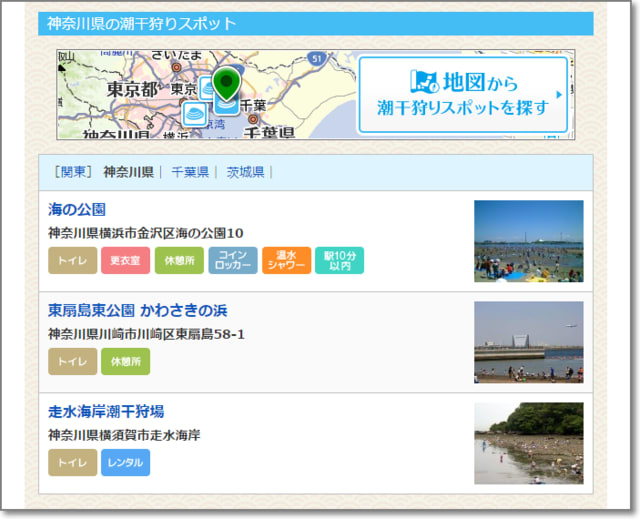Click the map flag icon beside 地図から
The width and height of the screenshot is (640, 519).
coord(425,81)
